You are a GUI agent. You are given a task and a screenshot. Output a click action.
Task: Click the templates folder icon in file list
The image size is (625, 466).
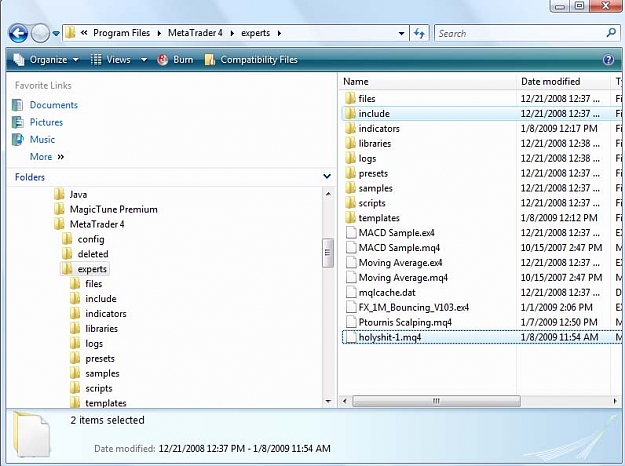(350, 218)
